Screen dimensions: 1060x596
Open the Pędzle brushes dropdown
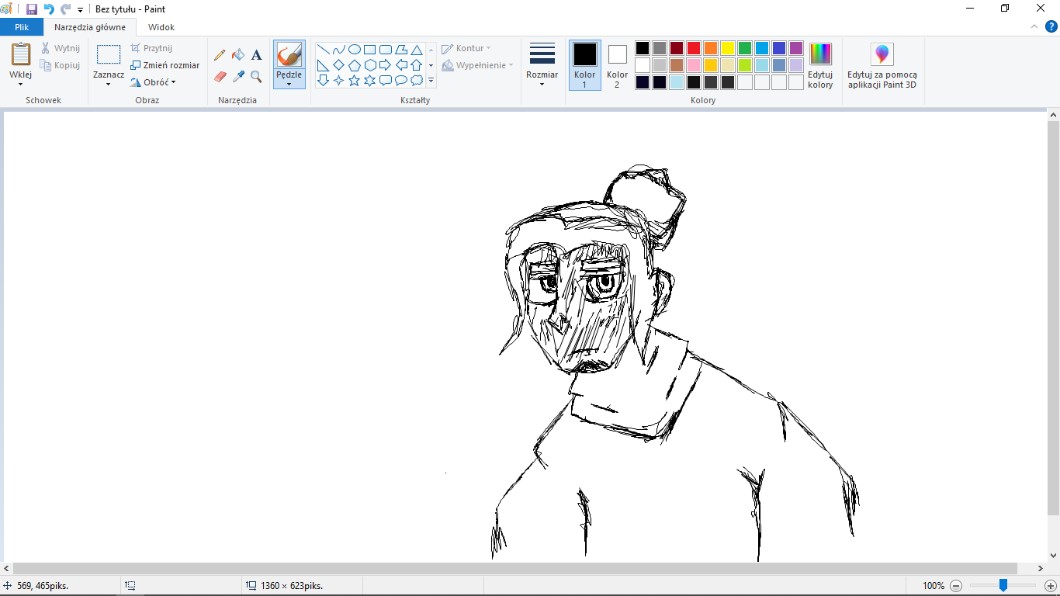tap(289, 80)
